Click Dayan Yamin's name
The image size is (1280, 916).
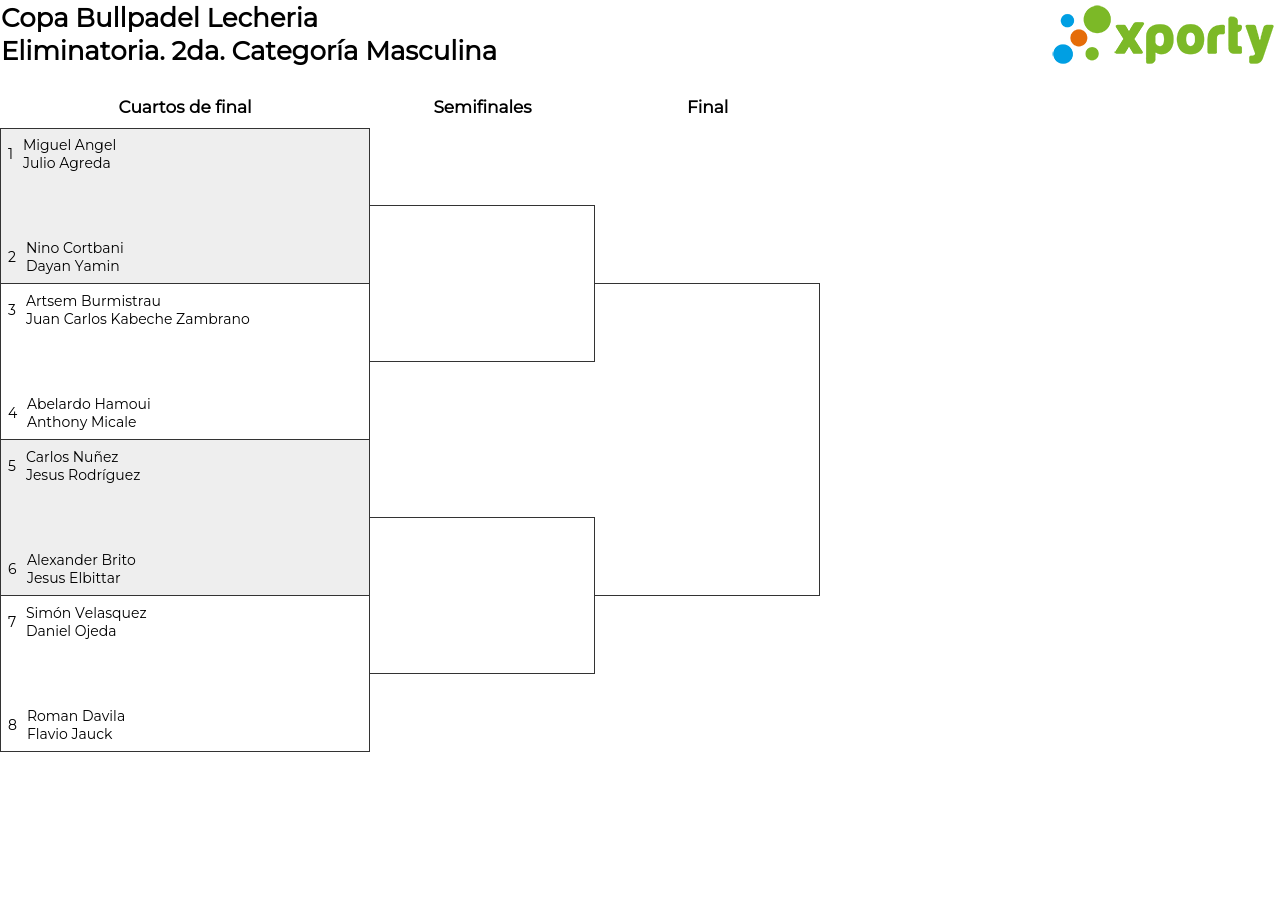point(72,266)
